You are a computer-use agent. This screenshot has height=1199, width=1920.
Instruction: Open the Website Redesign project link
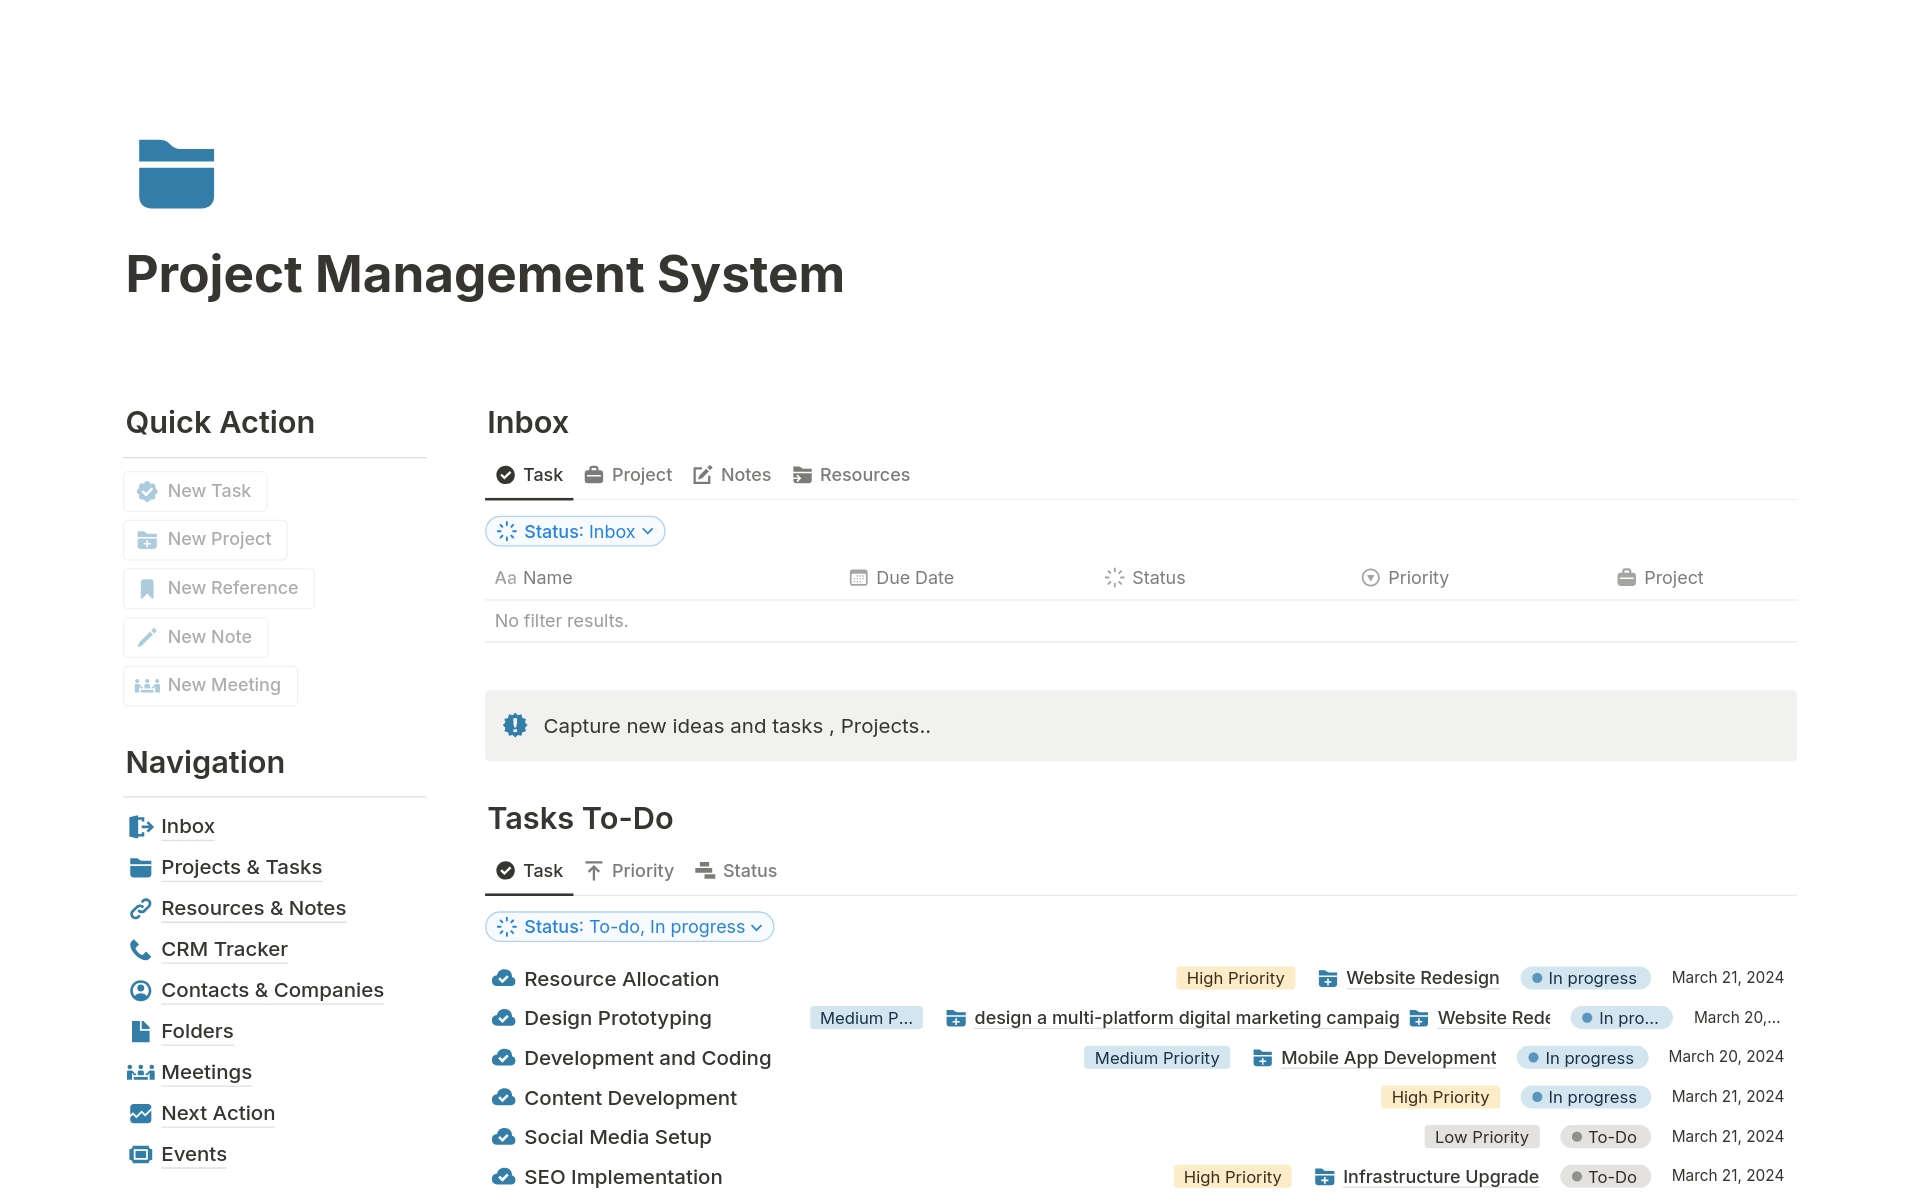click(1422, 978)
